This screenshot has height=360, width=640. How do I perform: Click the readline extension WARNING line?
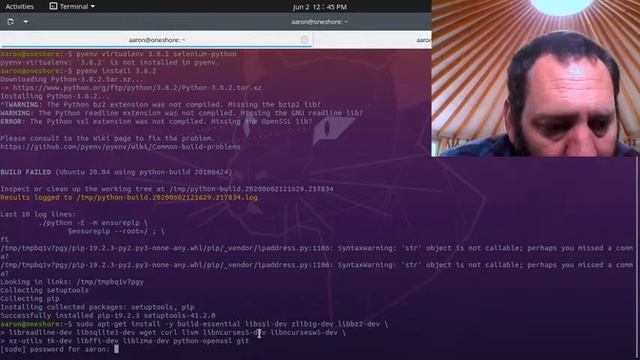coord(182,113)
